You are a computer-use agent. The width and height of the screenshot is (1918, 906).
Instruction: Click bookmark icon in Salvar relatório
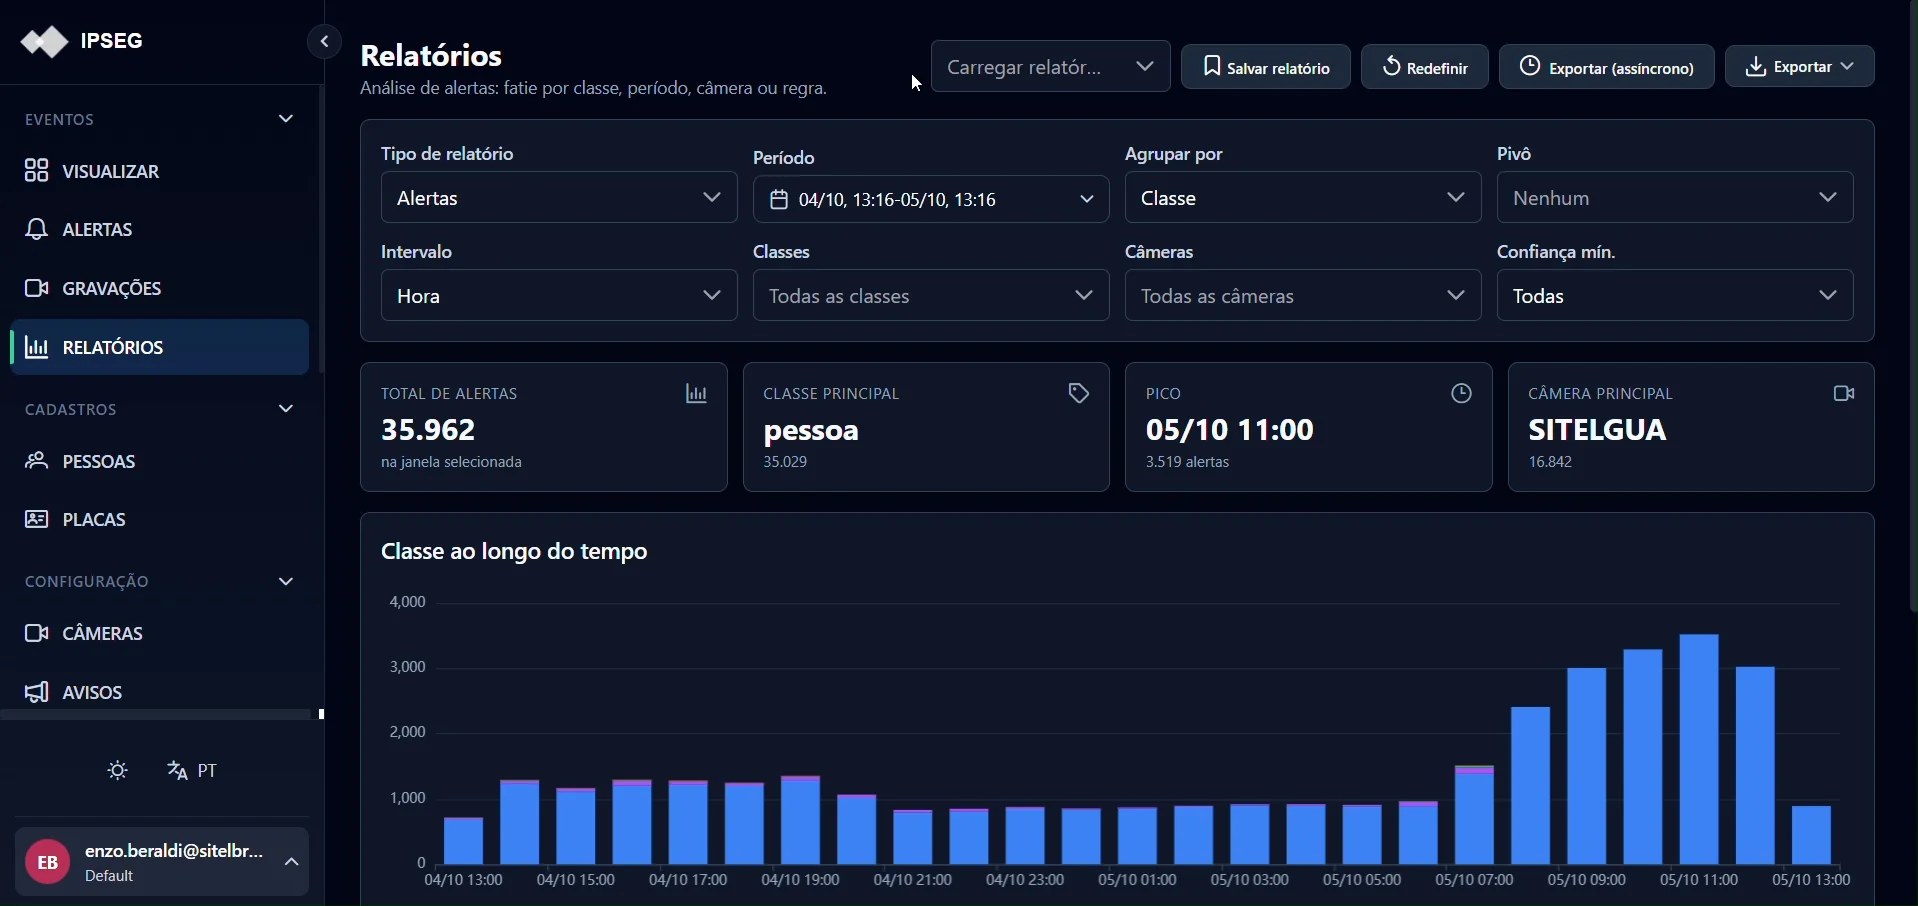pos(1212,67)
